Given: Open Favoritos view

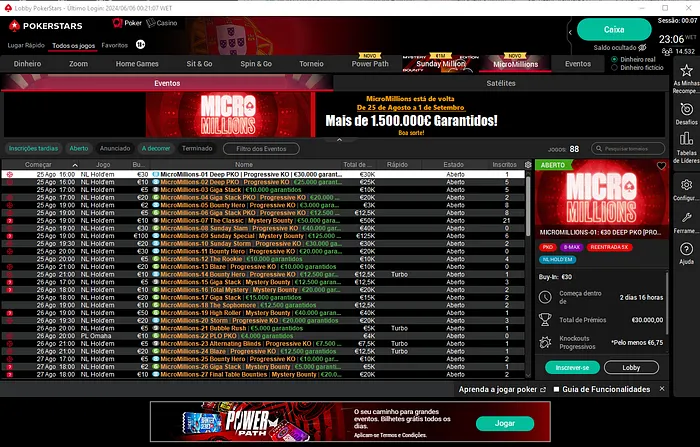Looking at the screenshot, I should click(114, 45).
